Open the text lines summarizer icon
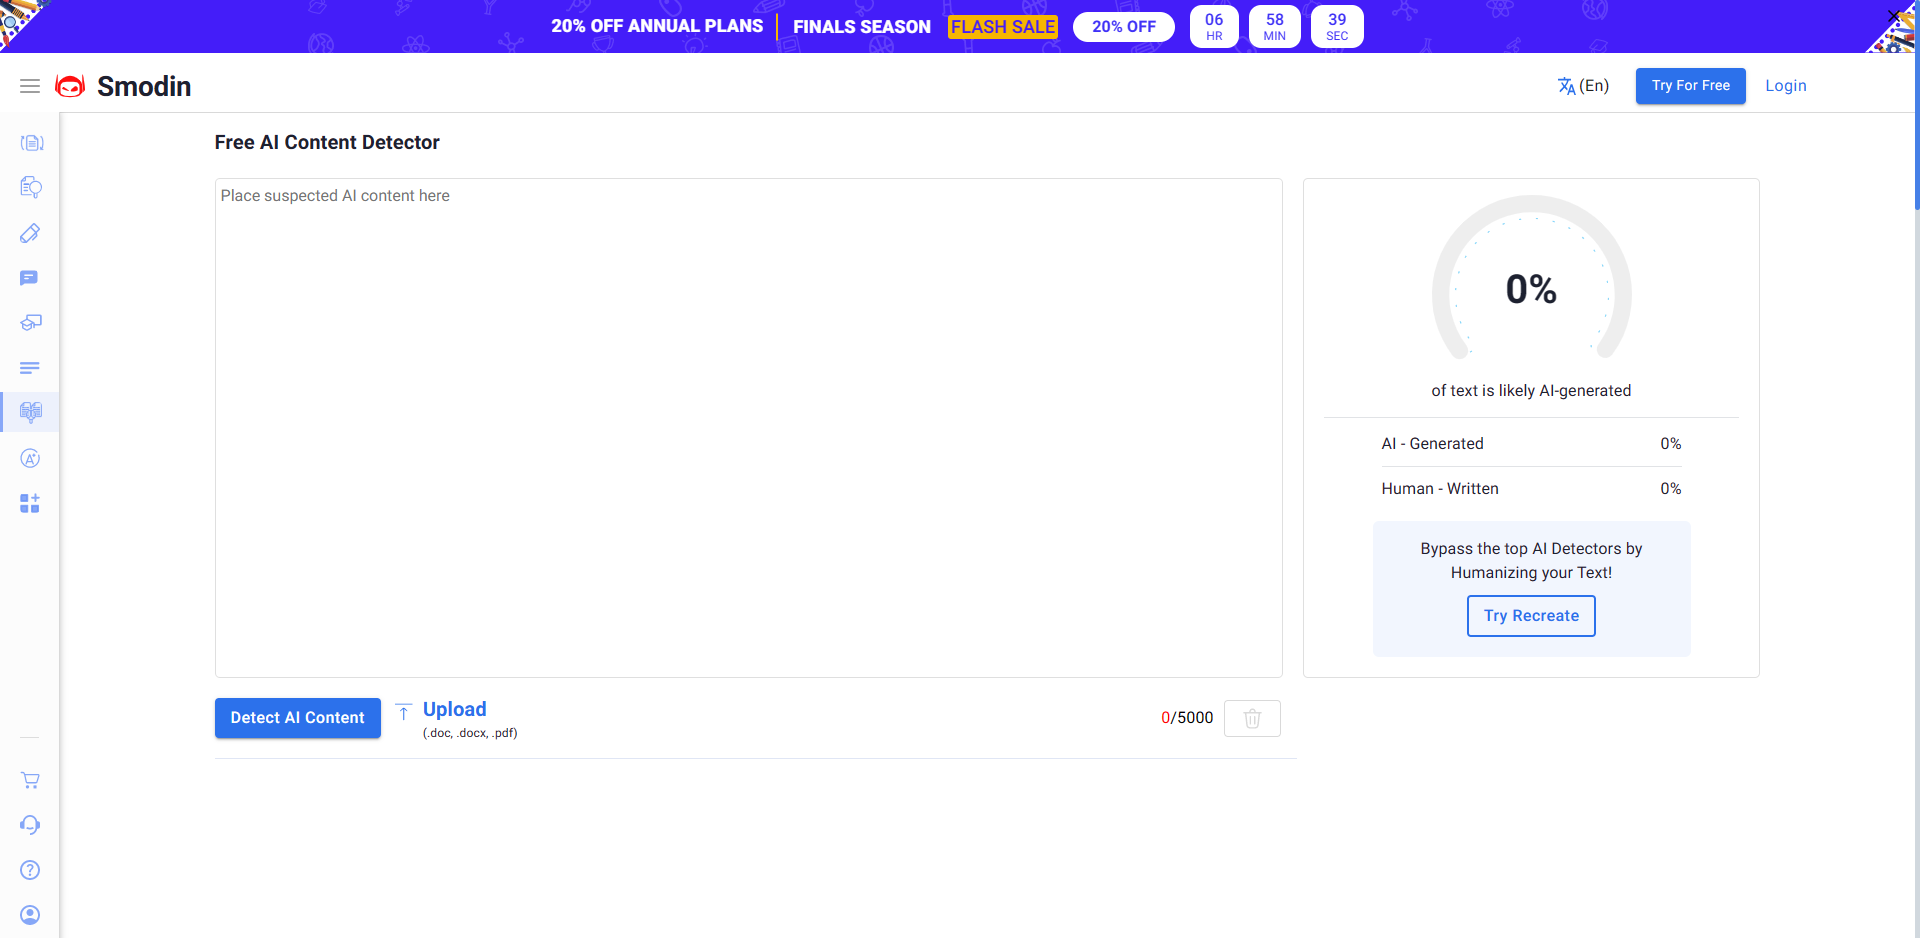This screenshot has height=938, width=1920. [30, 368]
